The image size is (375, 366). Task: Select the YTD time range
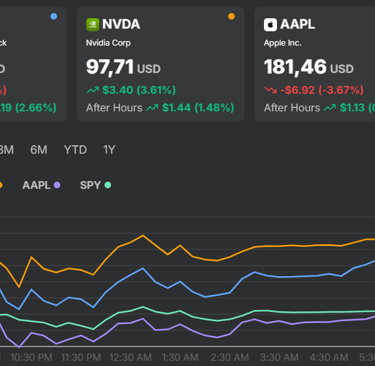tap(75, 150)
